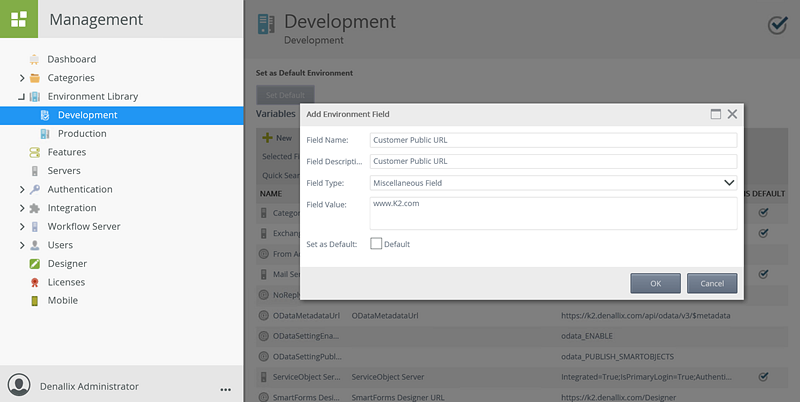800x402 pixels.
Task: Expand the Categories tree node
Action: (x=22, y=78)
